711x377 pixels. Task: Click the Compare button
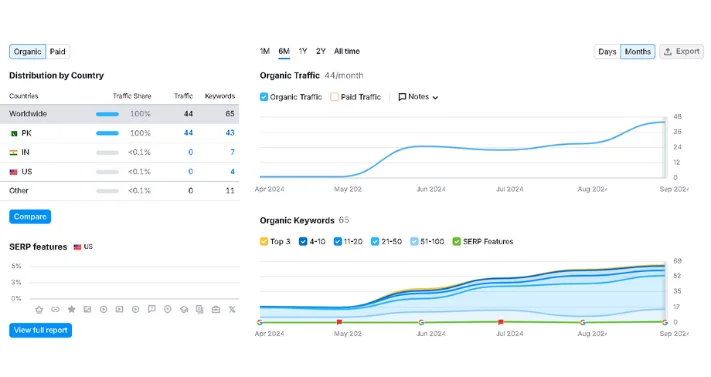click(30, 217)
